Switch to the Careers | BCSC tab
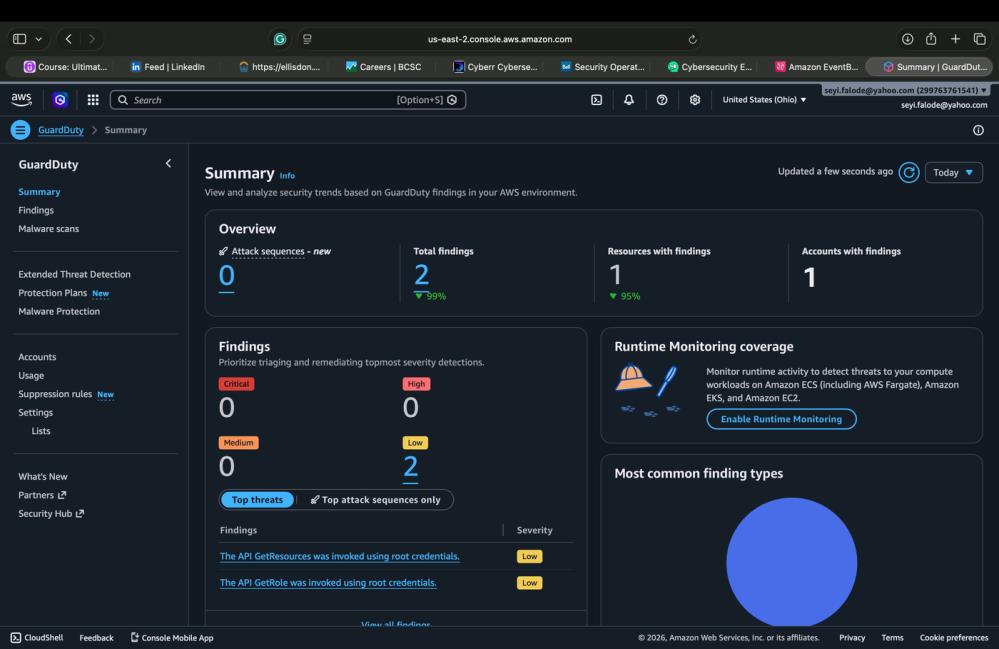The height and width of the screenshot is (649, 999). pyautogui.click(x=384, y=66)
